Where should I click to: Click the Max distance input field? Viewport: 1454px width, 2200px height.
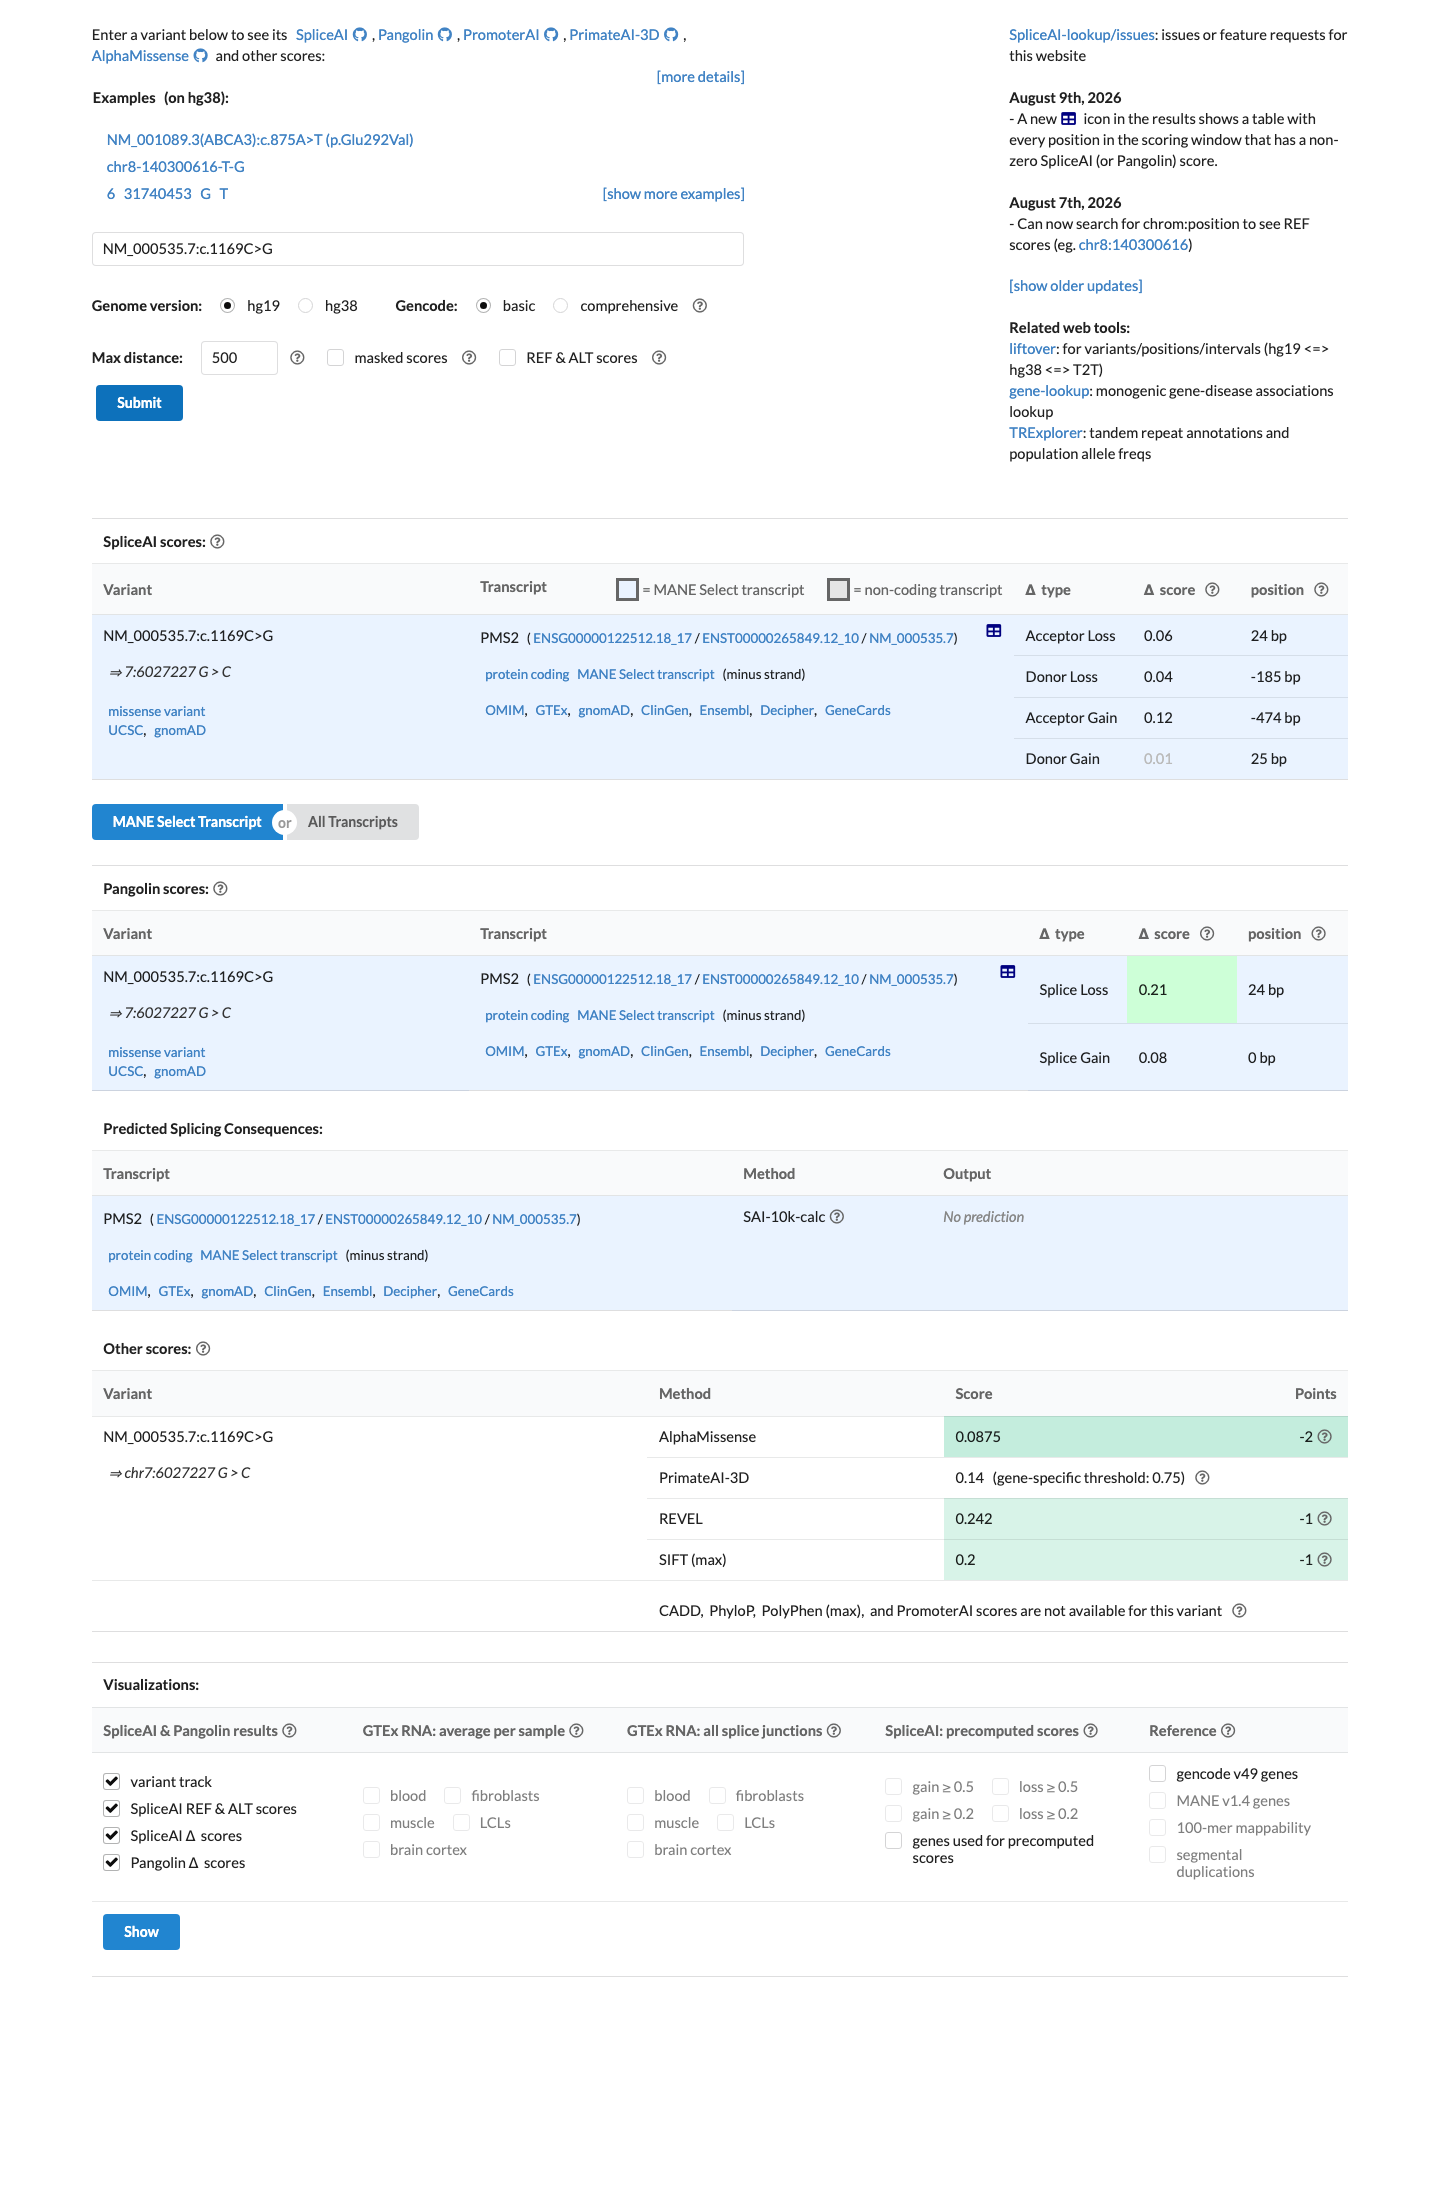pos(239,358)
